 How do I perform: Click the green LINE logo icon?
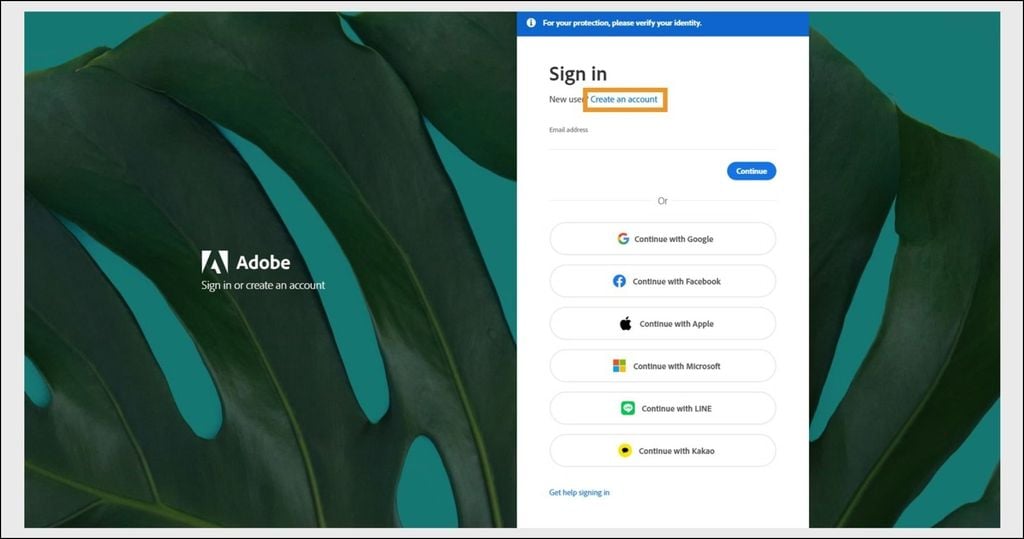pos(628,408)
